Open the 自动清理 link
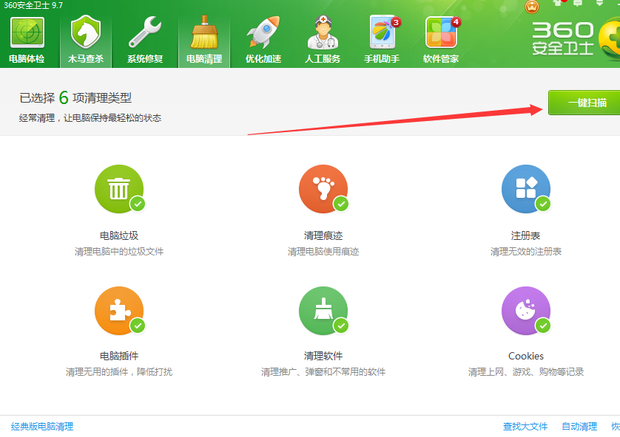The image size is (620, 437). [579, 426]
